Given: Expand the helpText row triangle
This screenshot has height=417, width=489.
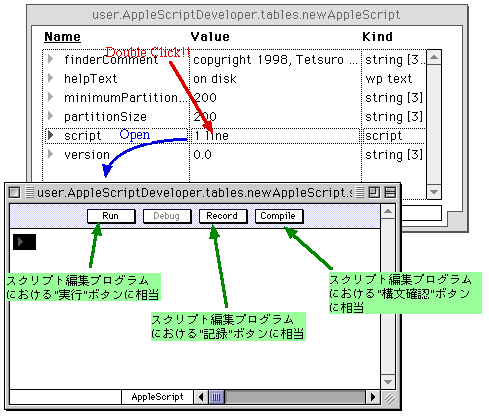Looking at the screenshot, I should (x=51, y=78).
